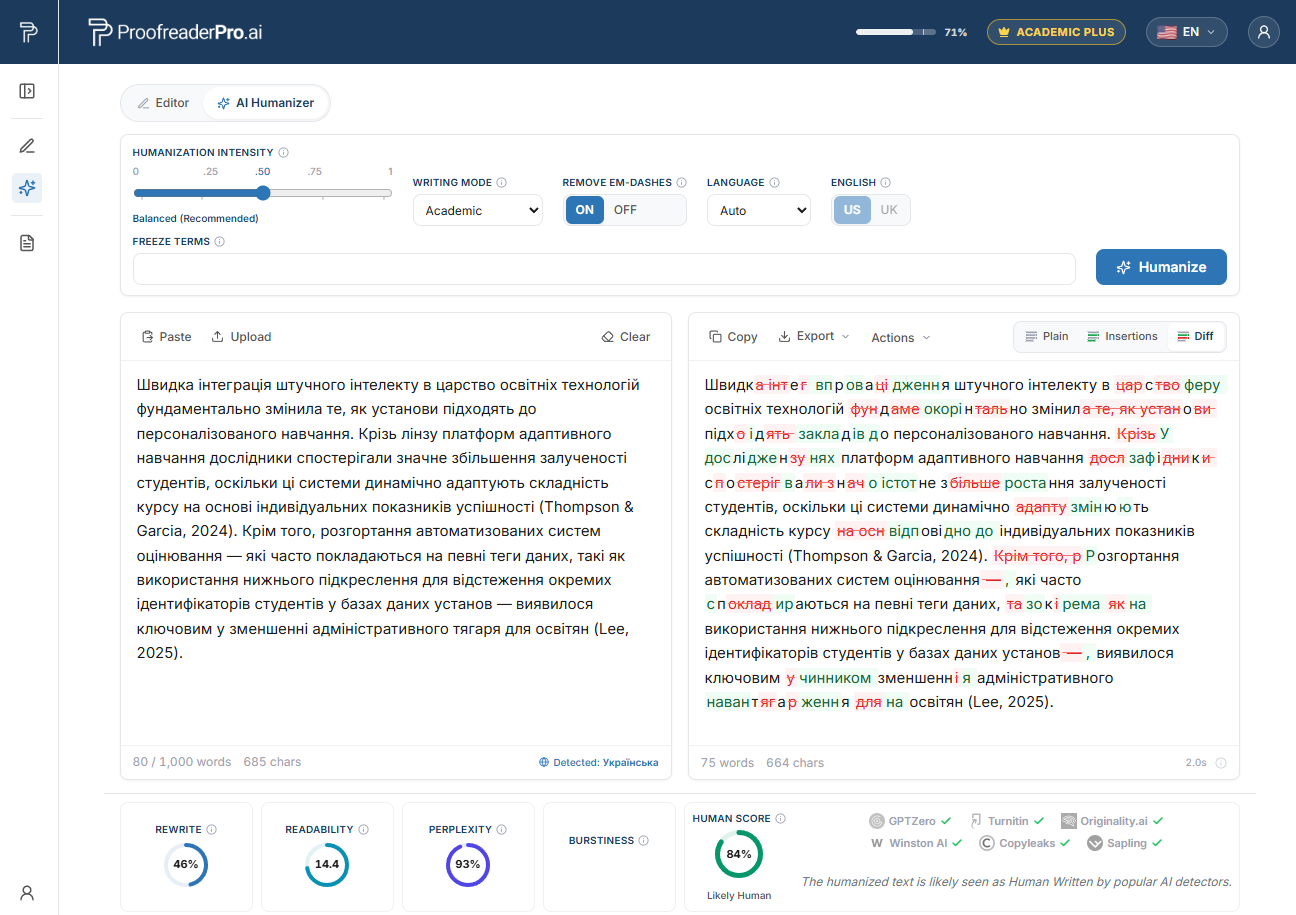Click the Humanize button
This screenshot has width=1296, height=915.
[1161, 267]
